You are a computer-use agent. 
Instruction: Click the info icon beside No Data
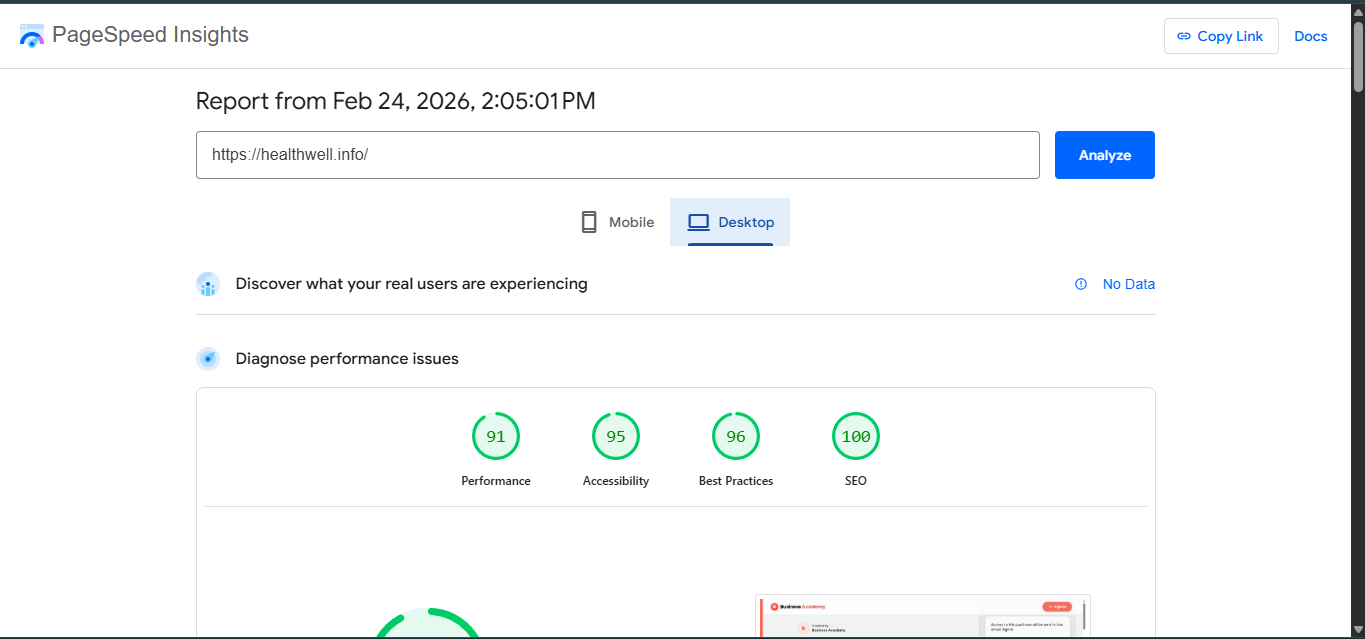pos(1081,284)
